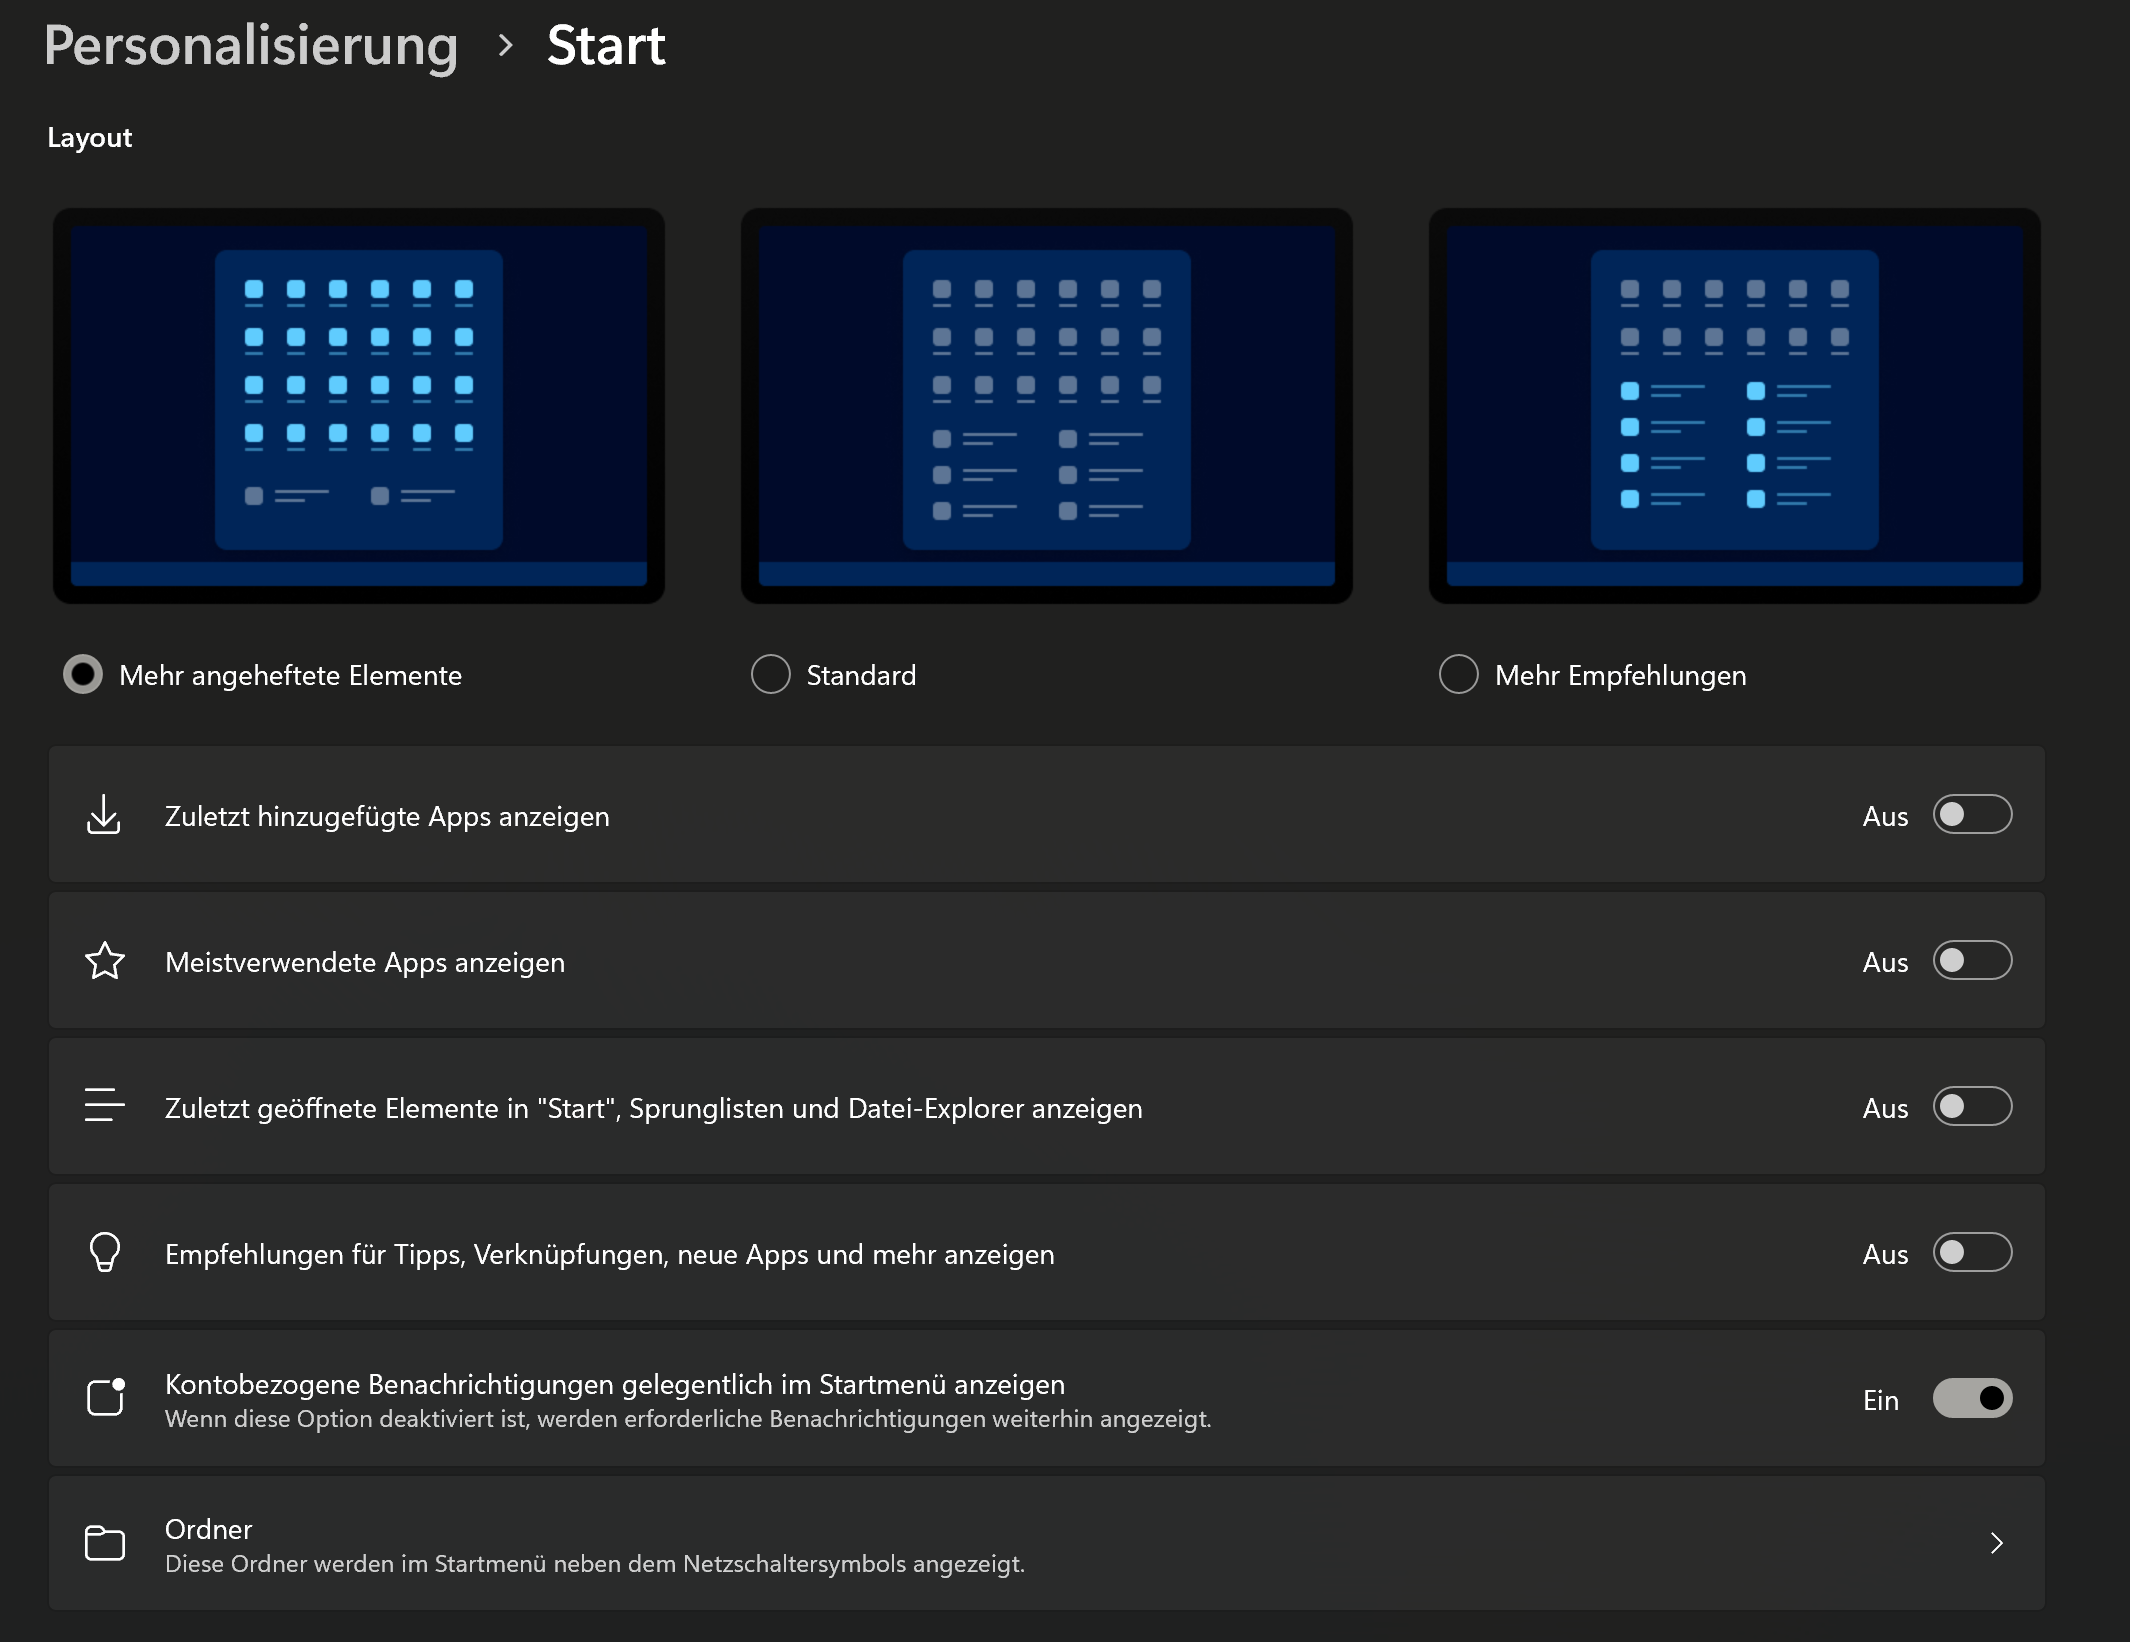Select the Standard layout radio button
The image size is (2130, 1642).
tap(770, 675)
